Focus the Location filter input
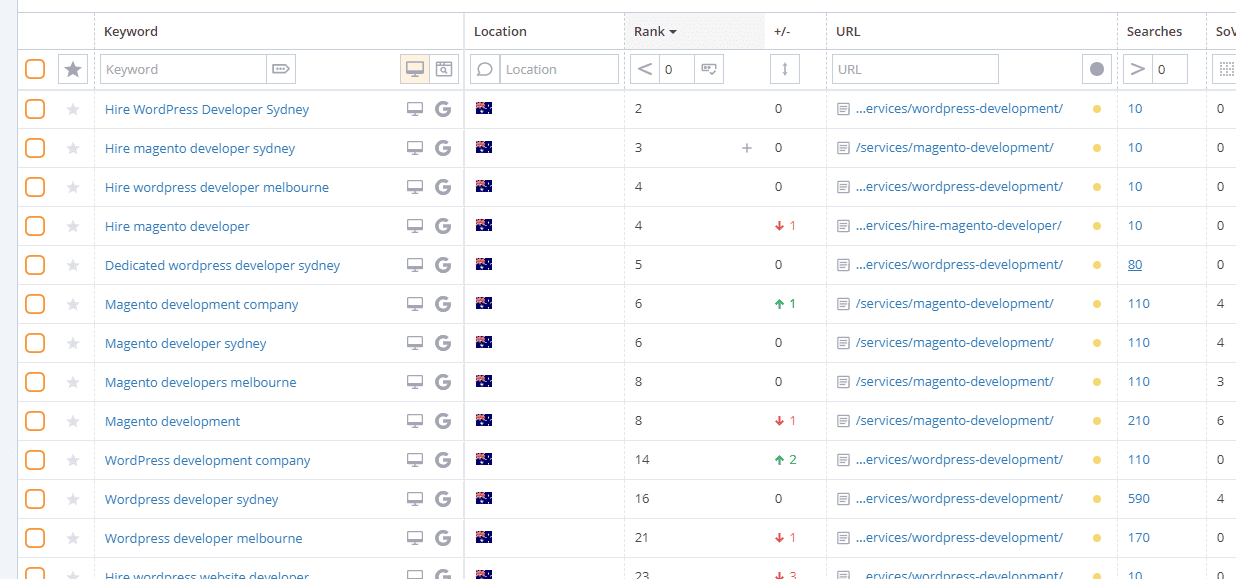1236x579 pixels. 559,69
